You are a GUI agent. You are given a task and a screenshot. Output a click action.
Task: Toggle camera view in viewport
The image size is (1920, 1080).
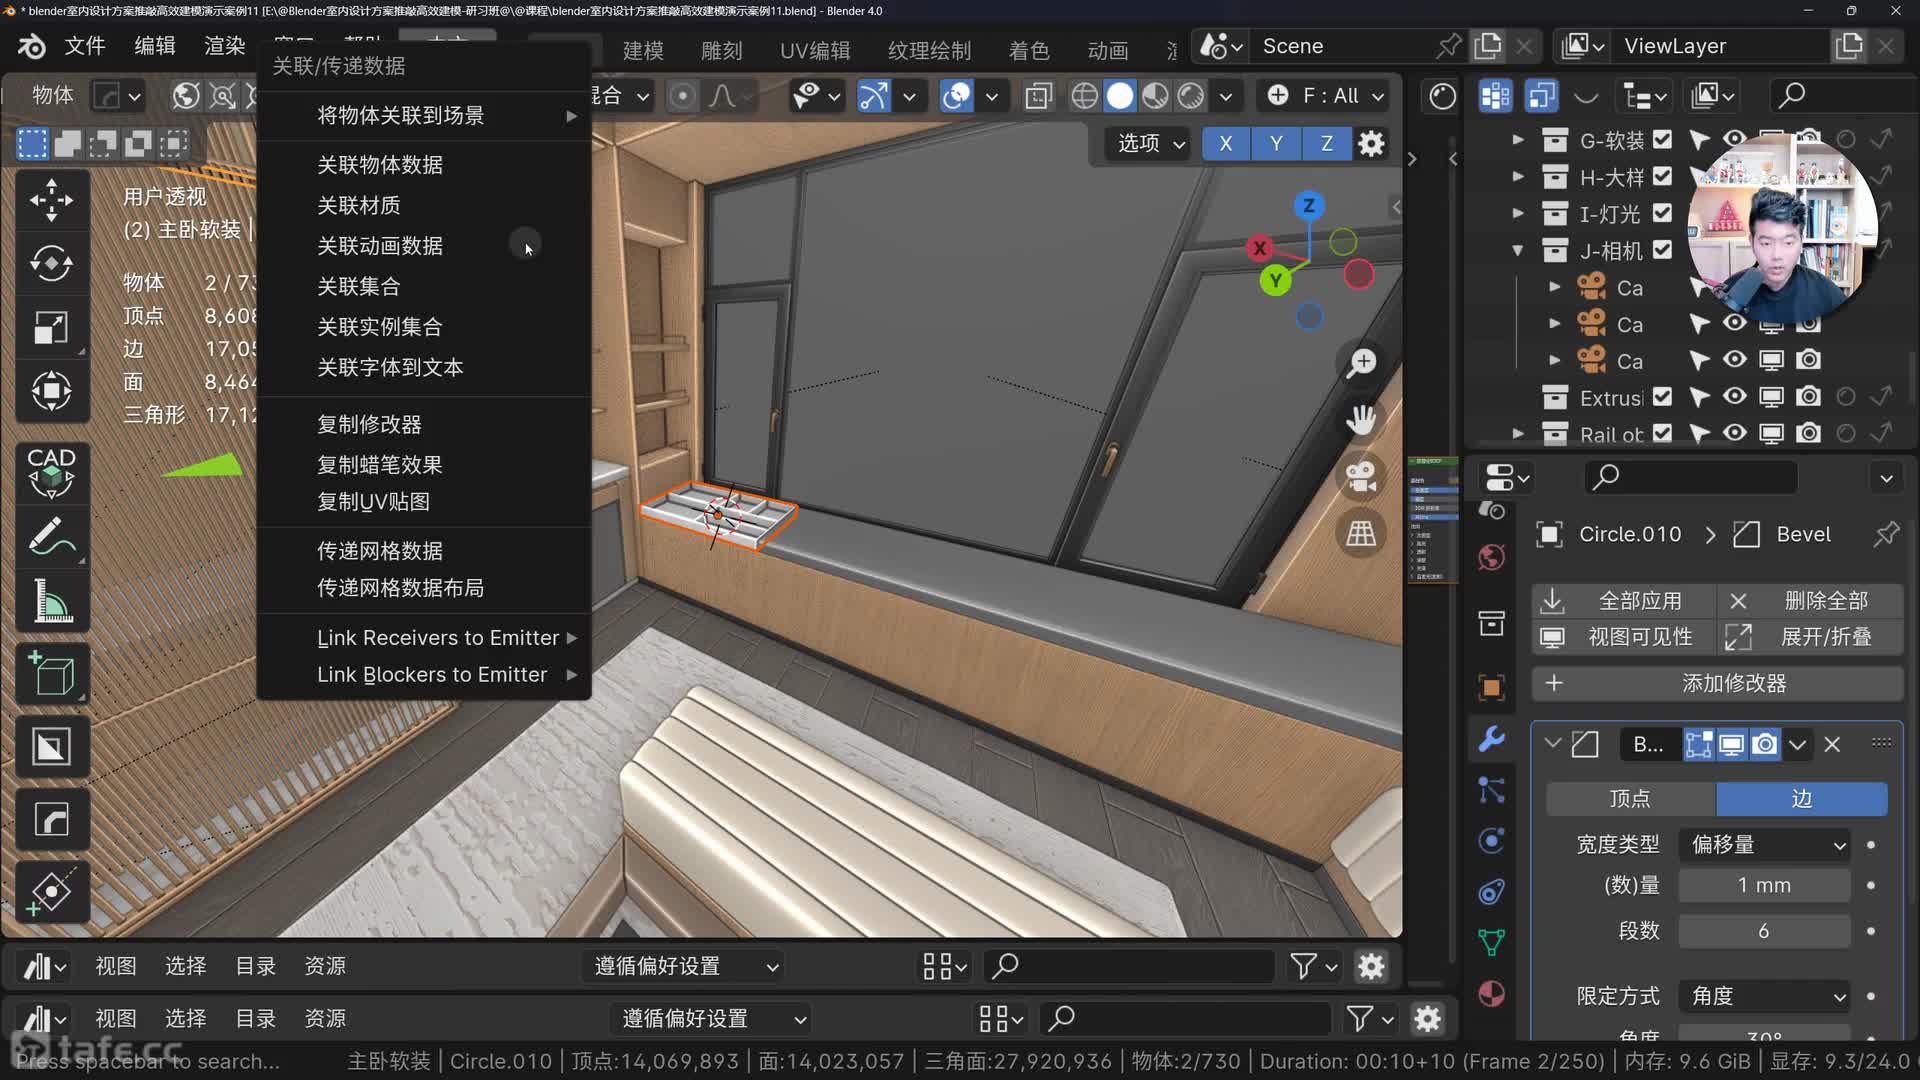point(1361,476)
